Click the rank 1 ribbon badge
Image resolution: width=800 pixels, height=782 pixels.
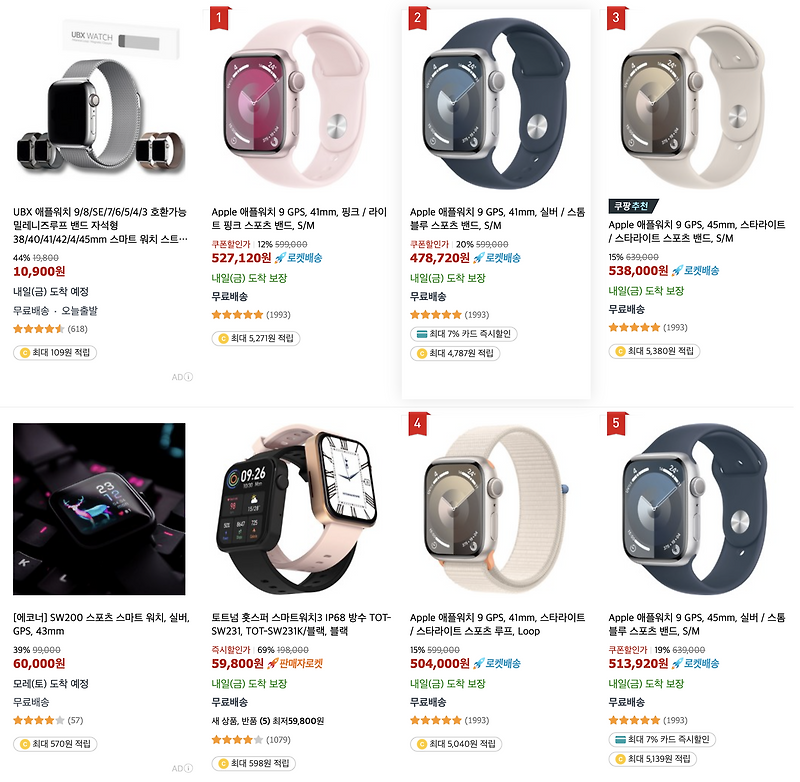click(x=221, y=18)
